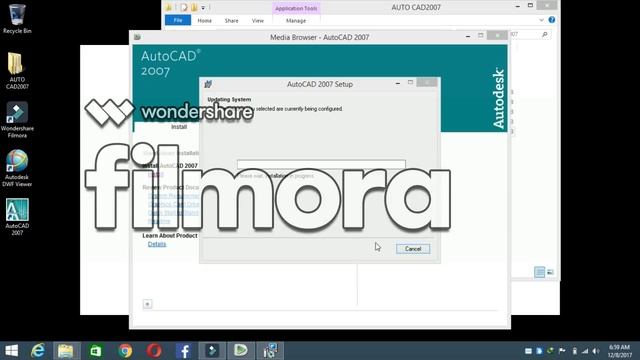Open the File menu in Explorer

(178, 20)
